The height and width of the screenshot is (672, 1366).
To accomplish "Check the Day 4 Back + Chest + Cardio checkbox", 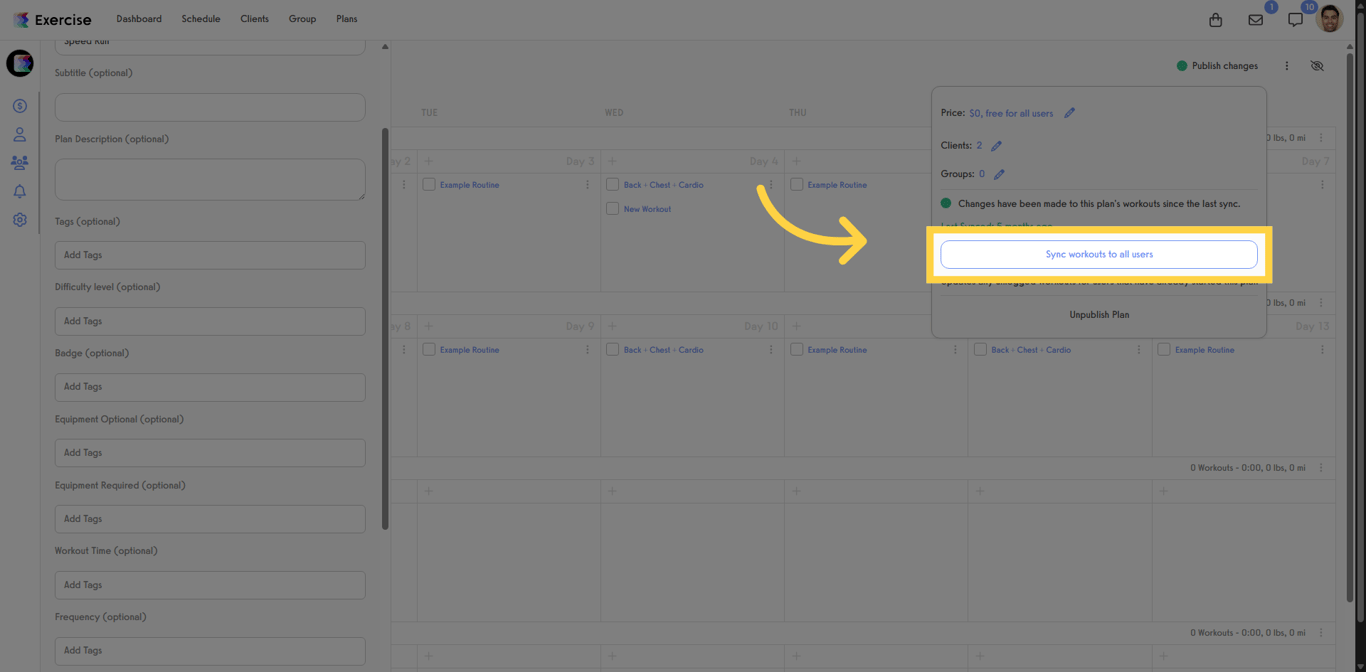I will [x=612, y=185].
